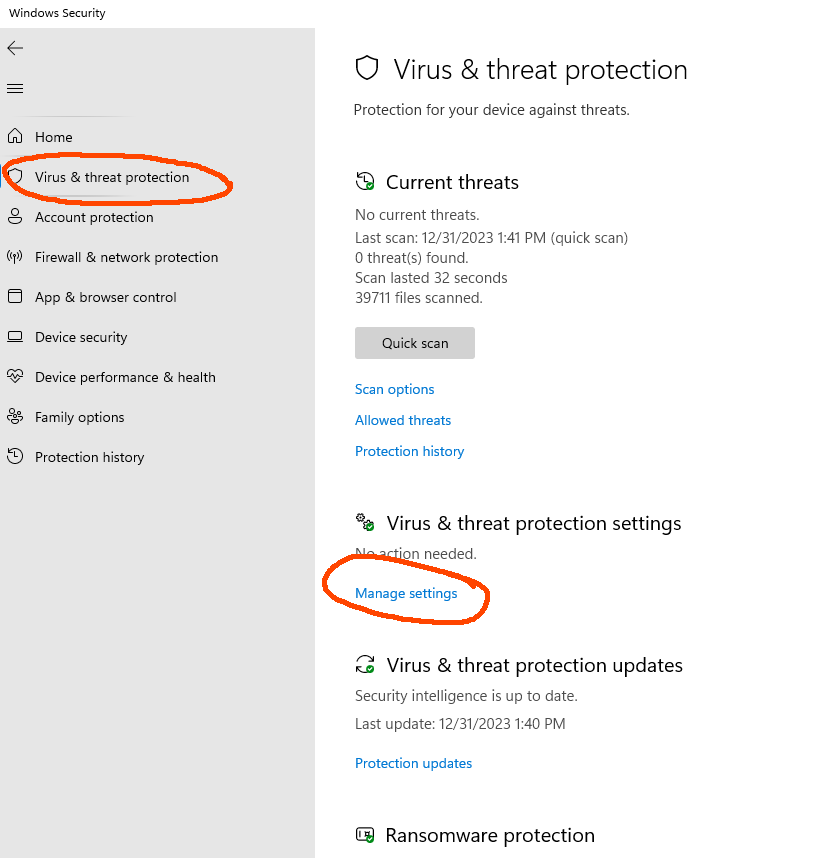Open Scan options link
The width and height of the screenshot is (826, 858).
coord(394,389)
